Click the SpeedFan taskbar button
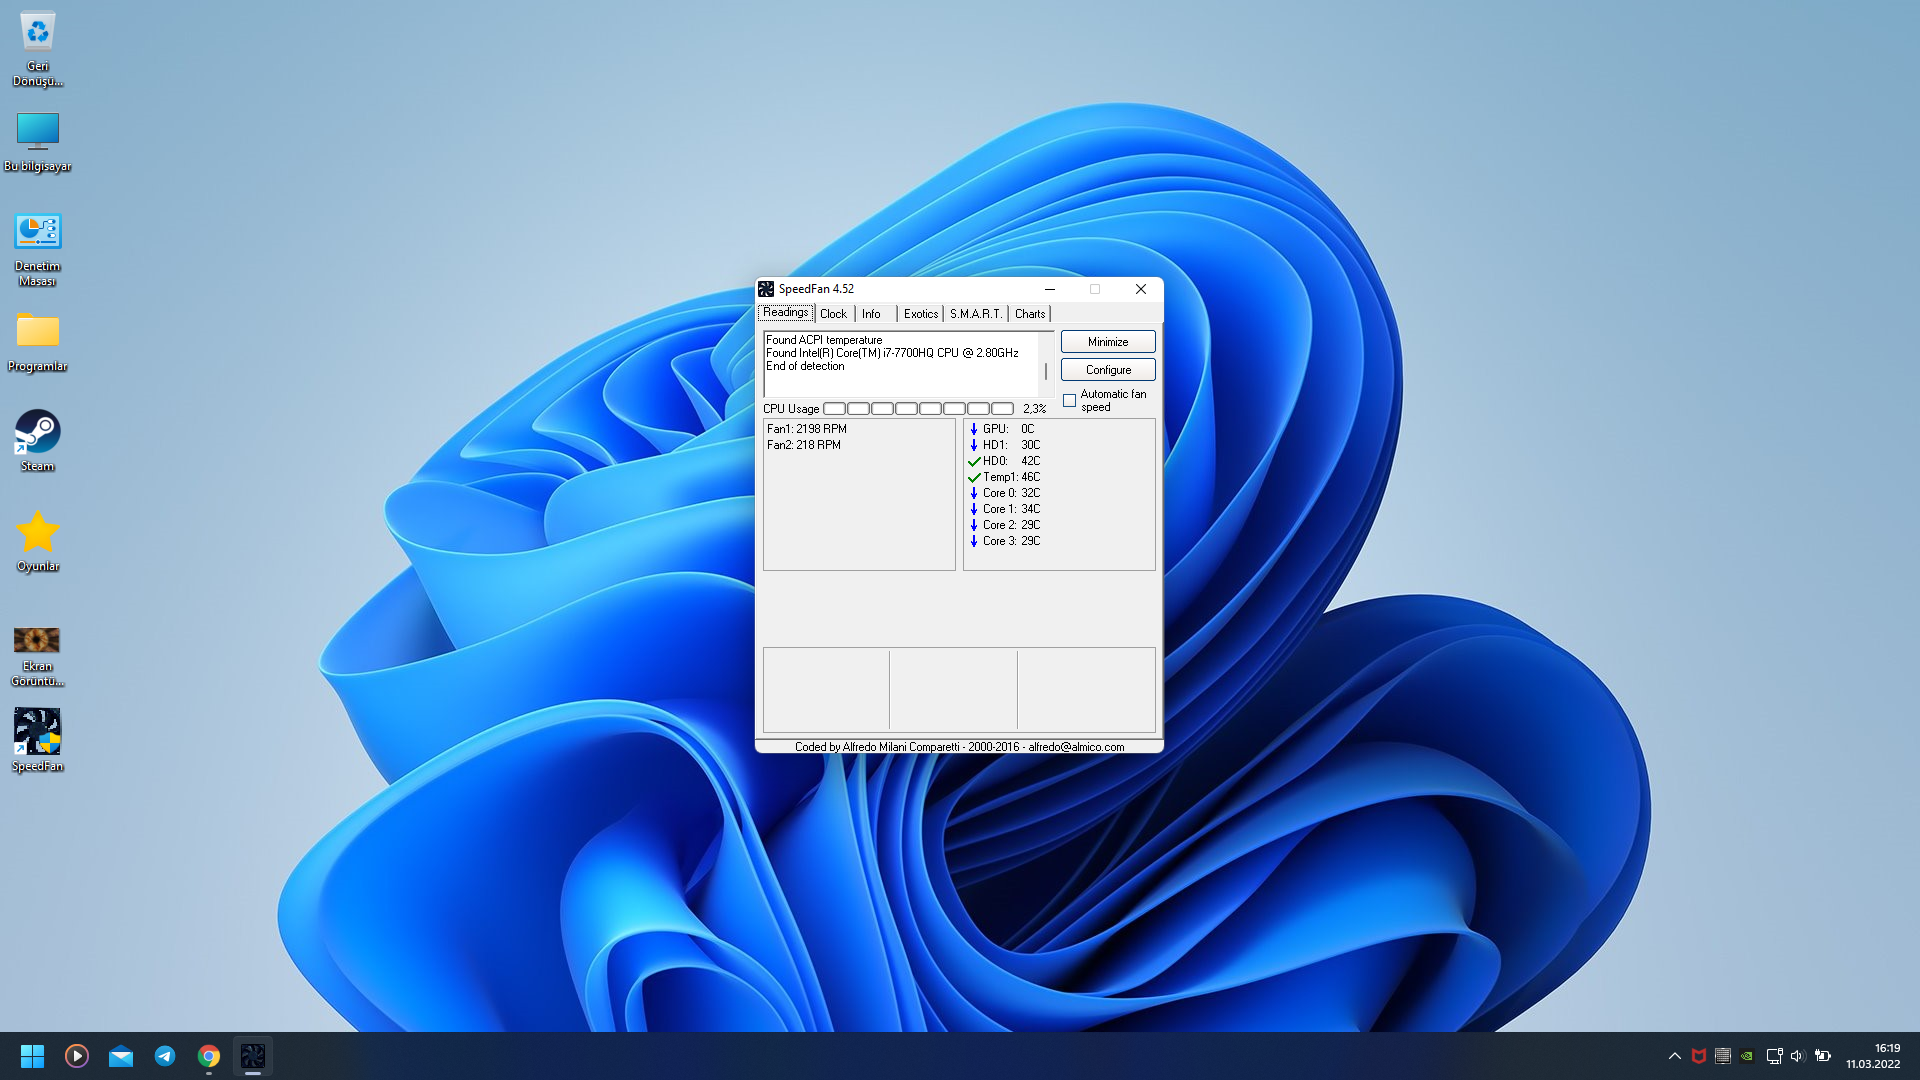Screen dimensions: 1920x1080 click(253, 1056)
